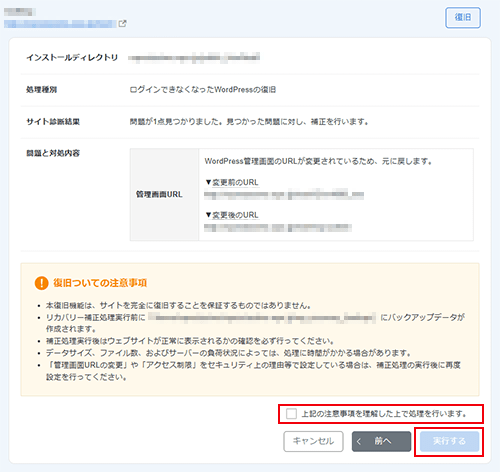Click the blurred URL under 変更前のURL

coord(284,194)
